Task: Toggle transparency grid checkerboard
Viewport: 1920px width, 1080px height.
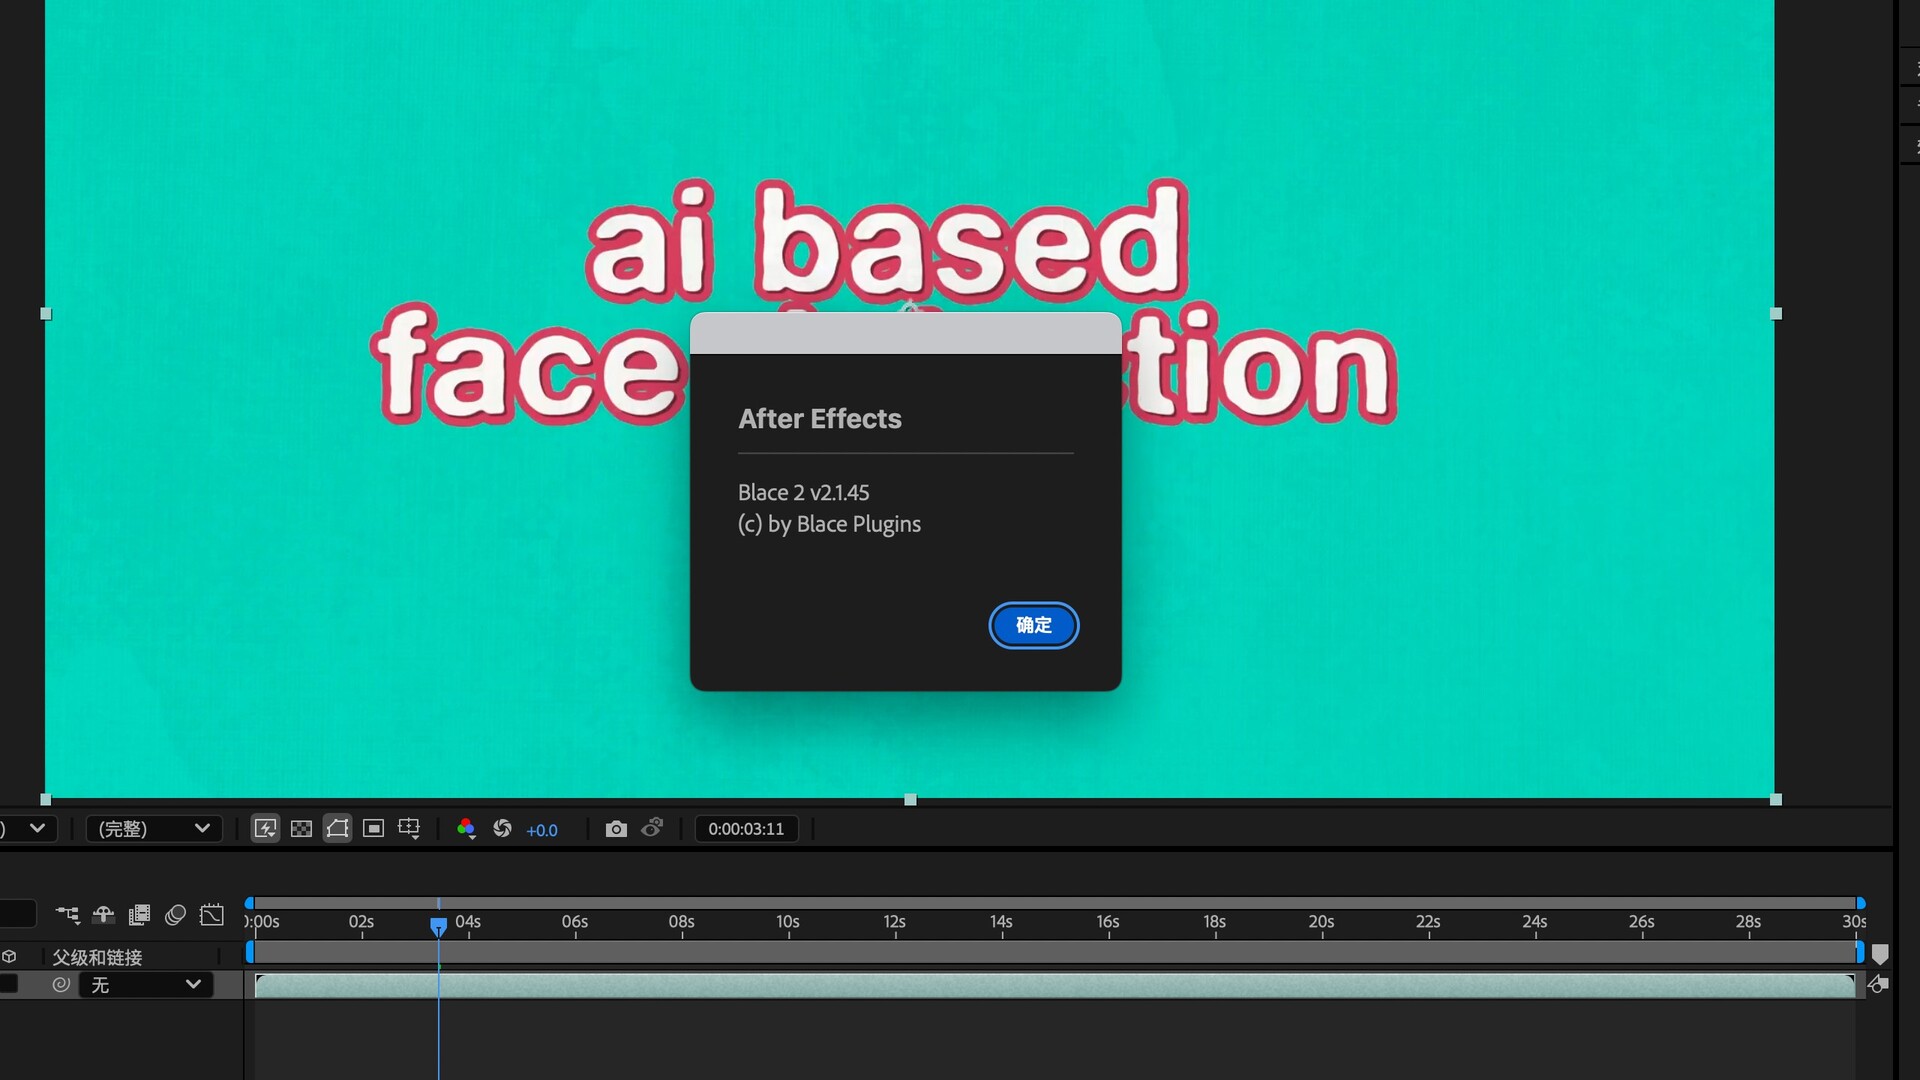Action: tap(301, 828)
